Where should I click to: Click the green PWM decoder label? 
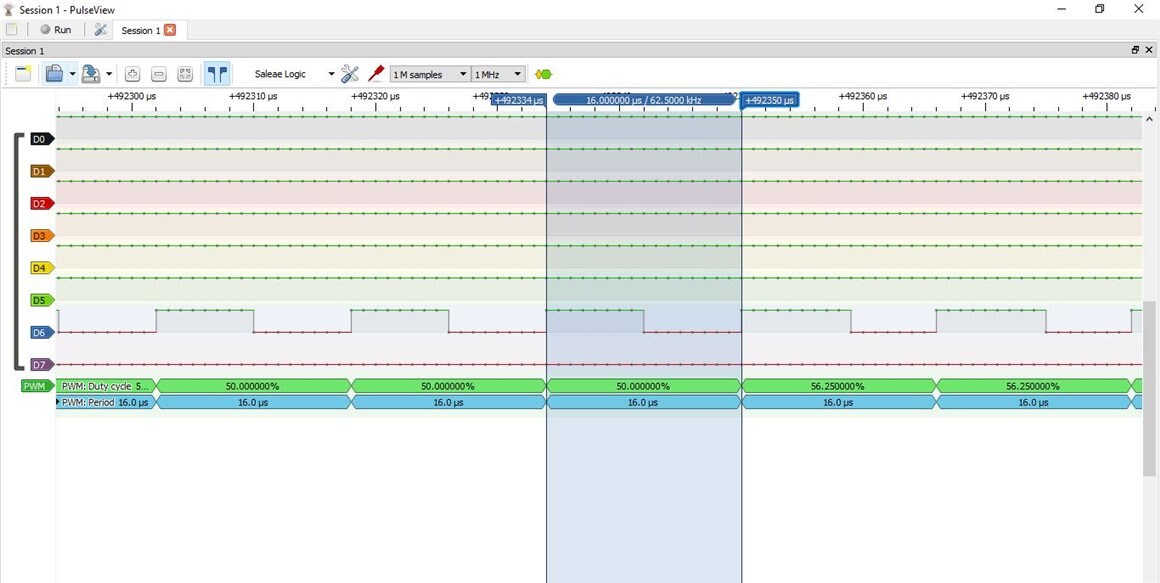(38, 386)
